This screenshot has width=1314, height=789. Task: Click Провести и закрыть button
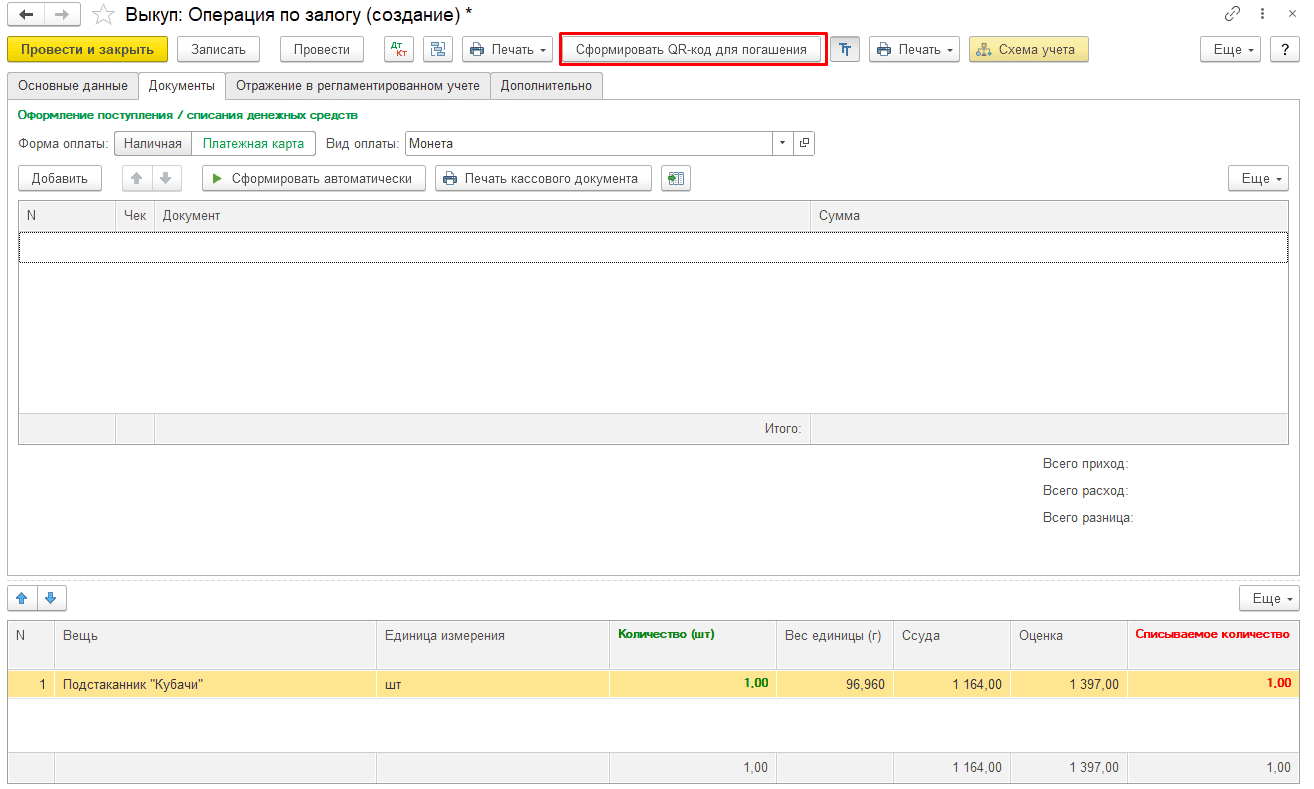87,49
